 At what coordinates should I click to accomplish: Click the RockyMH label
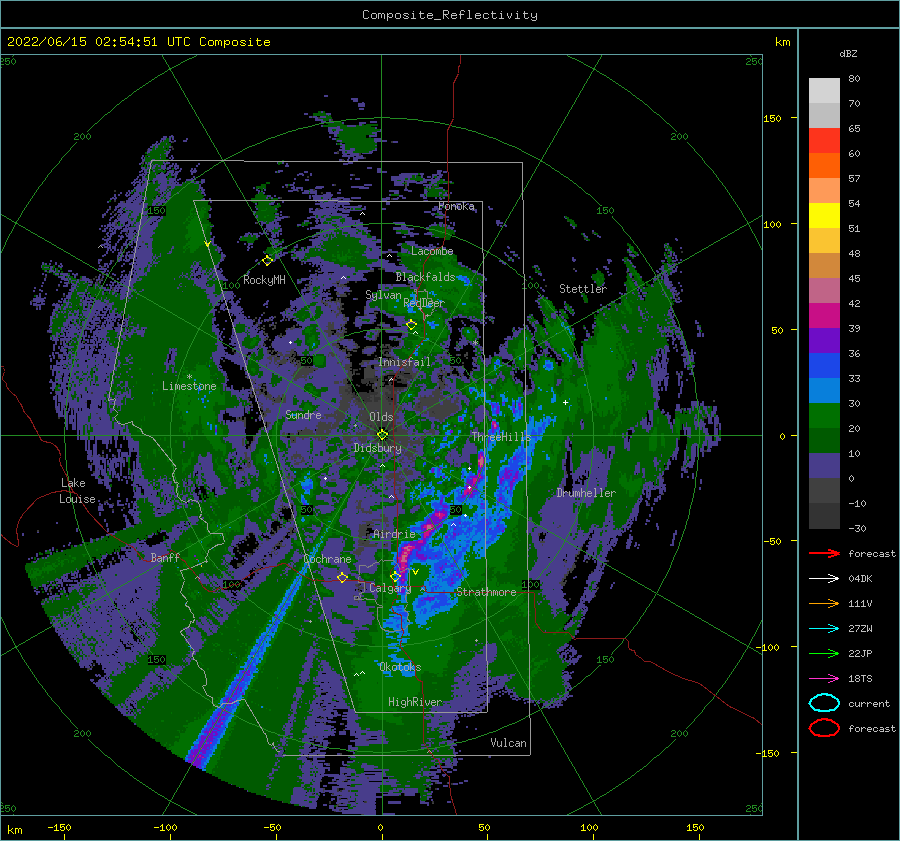[x=264, y=280]
